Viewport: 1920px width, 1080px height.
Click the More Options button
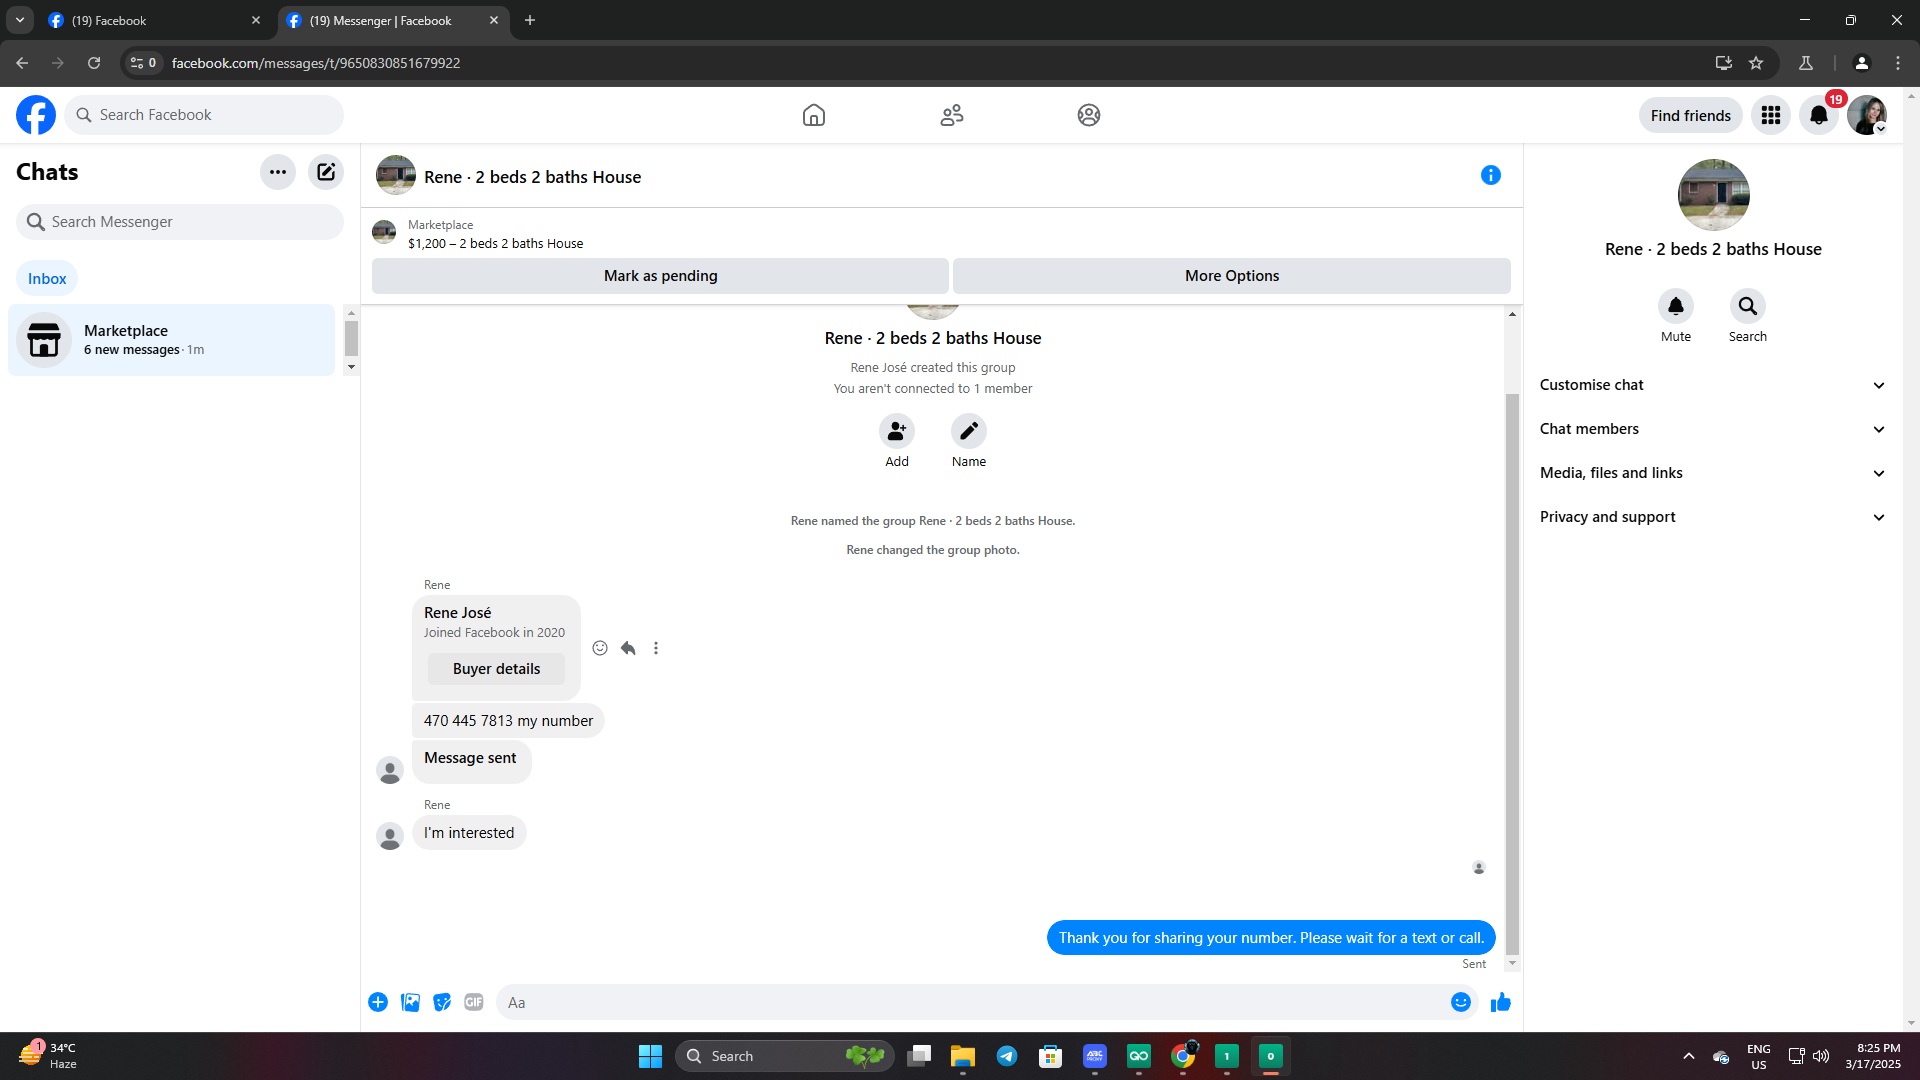(1232, 276)
